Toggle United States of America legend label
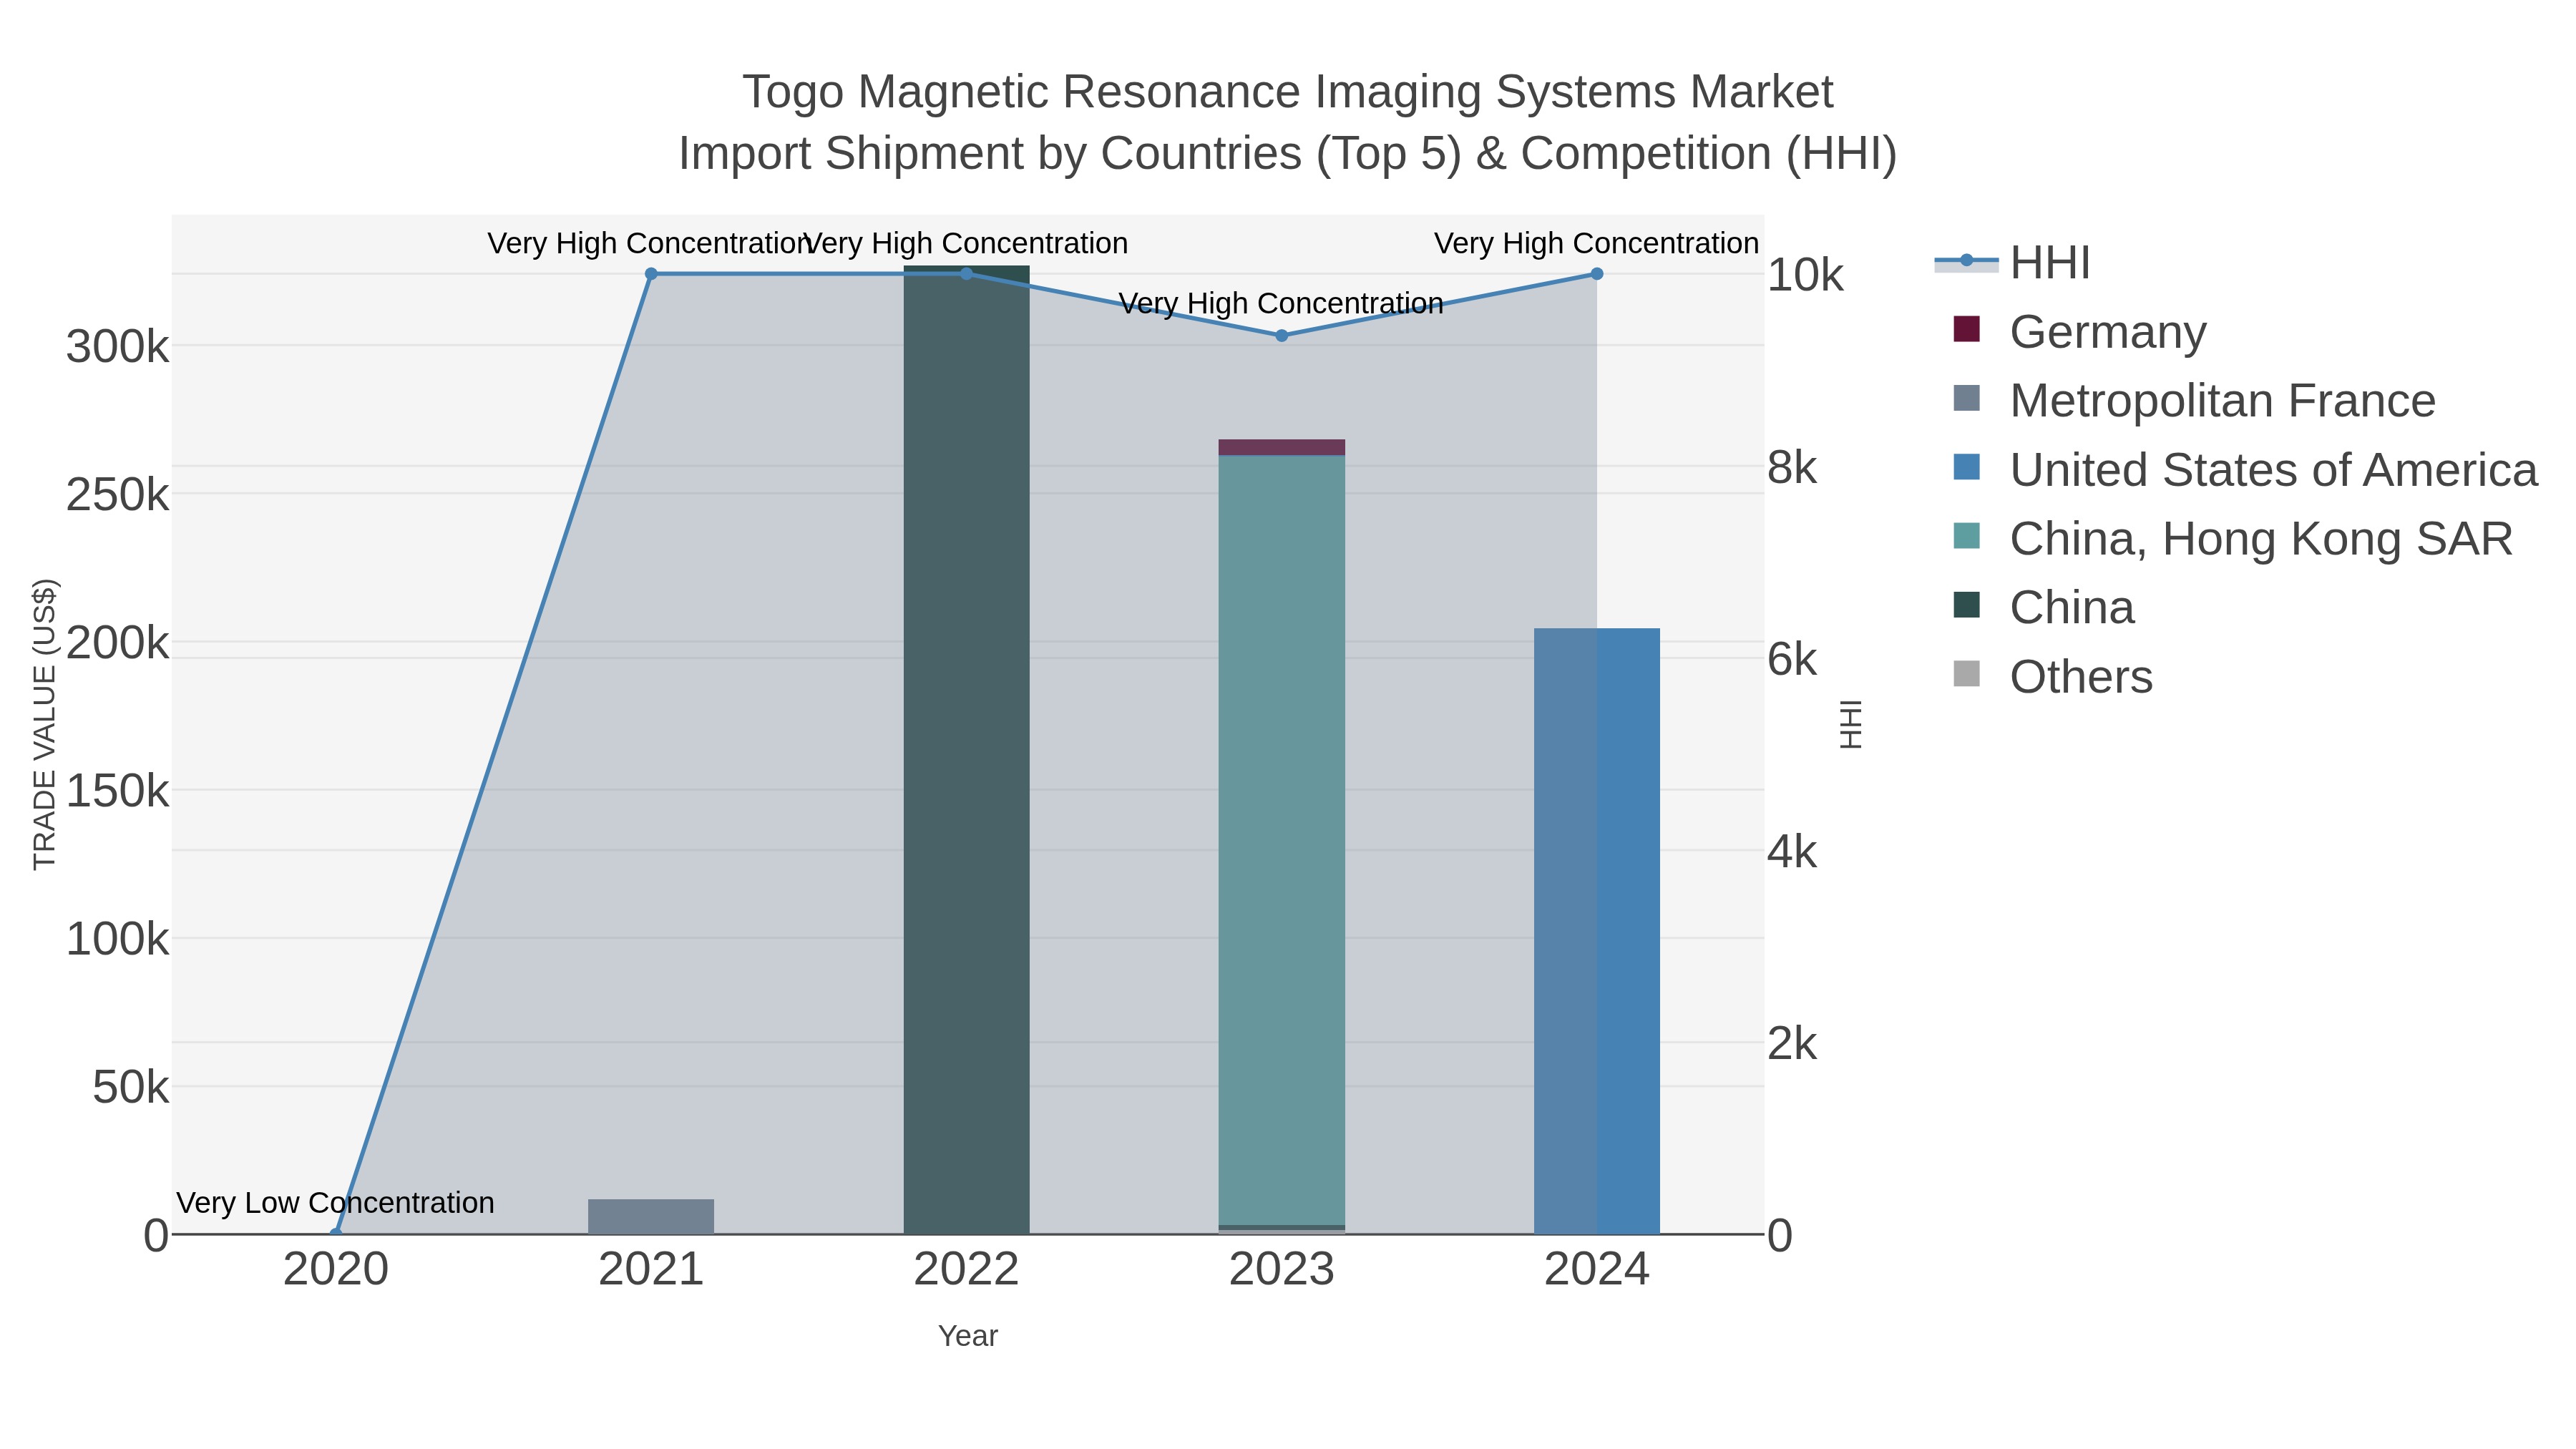 2274,469
